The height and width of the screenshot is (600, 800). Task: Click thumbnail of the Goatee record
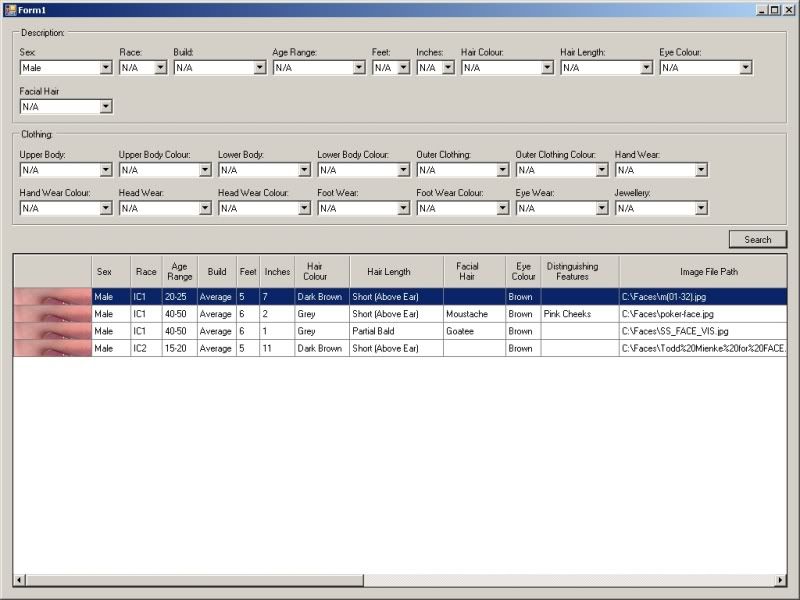[x=53, y=331]
